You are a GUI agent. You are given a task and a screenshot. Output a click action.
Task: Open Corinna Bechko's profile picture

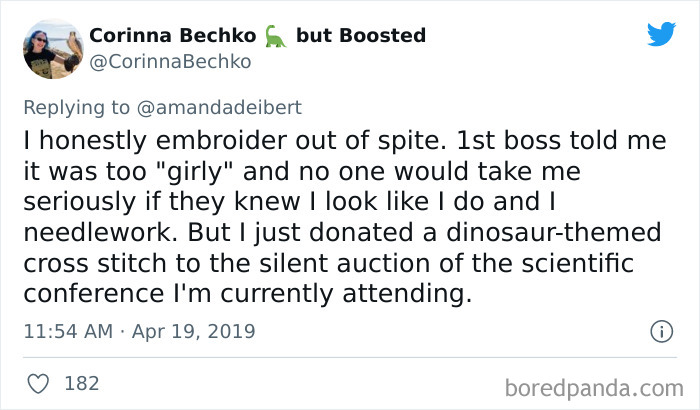click(x=51, y=49)
